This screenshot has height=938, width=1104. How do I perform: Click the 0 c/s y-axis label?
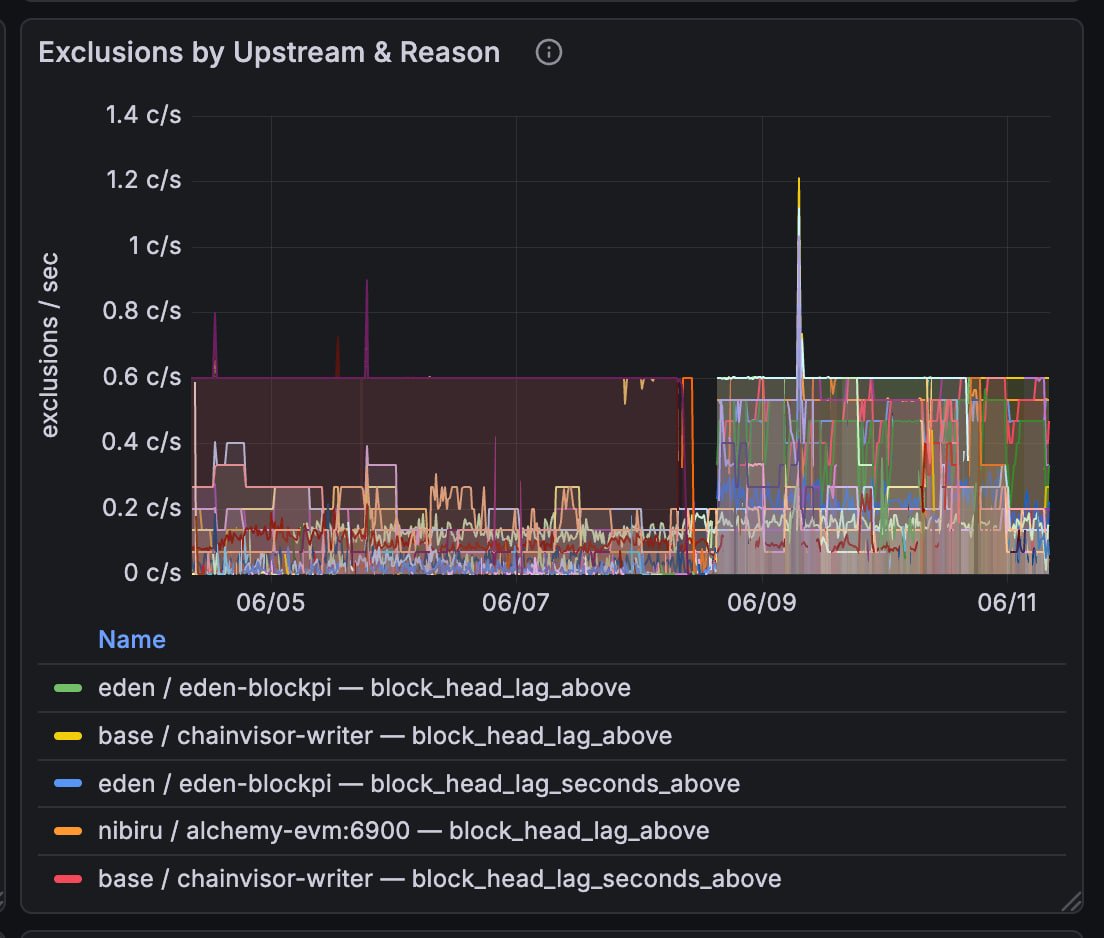(x=152, y=573)
